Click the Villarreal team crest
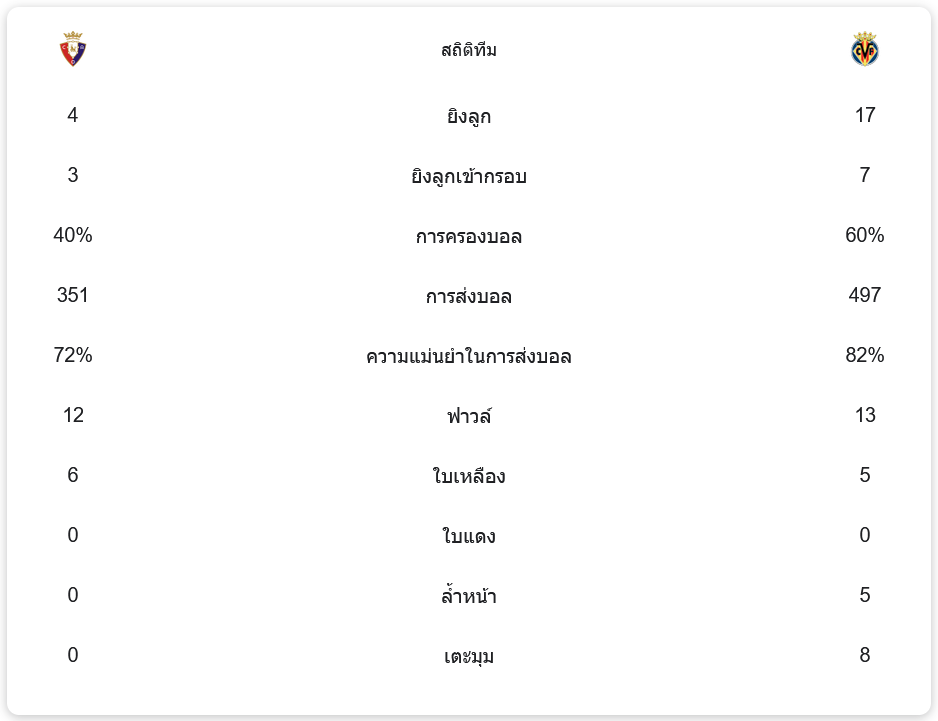938x721 pixels. [864, 49]
